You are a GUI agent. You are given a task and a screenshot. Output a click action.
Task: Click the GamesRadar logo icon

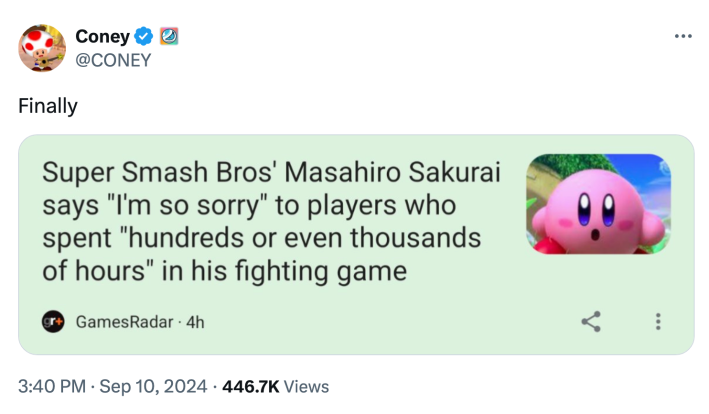tap(53, 322)
